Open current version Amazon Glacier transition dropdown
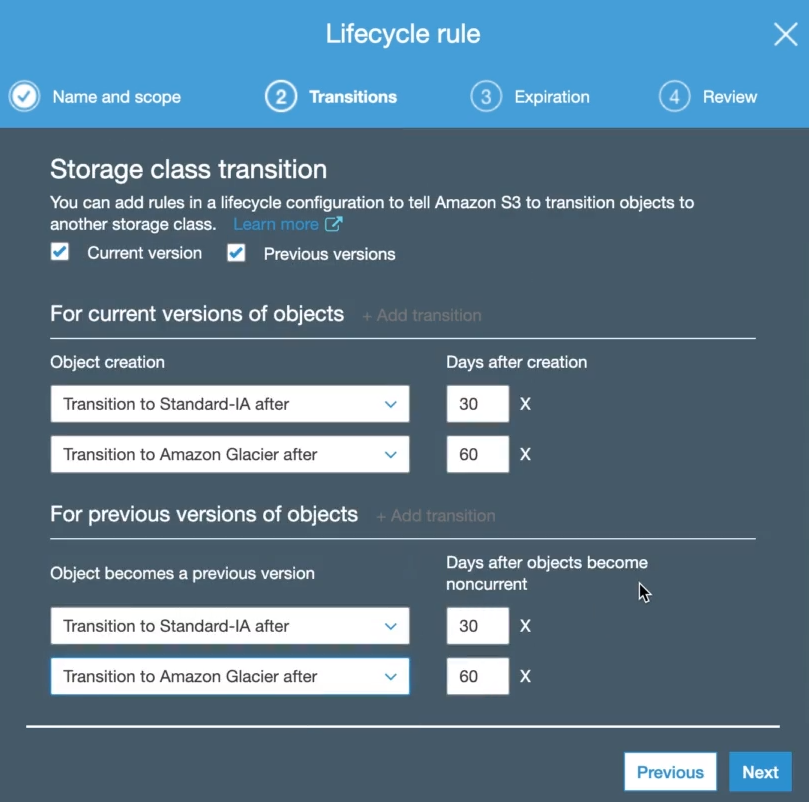The image size is (809, 802). pos(230,454)
